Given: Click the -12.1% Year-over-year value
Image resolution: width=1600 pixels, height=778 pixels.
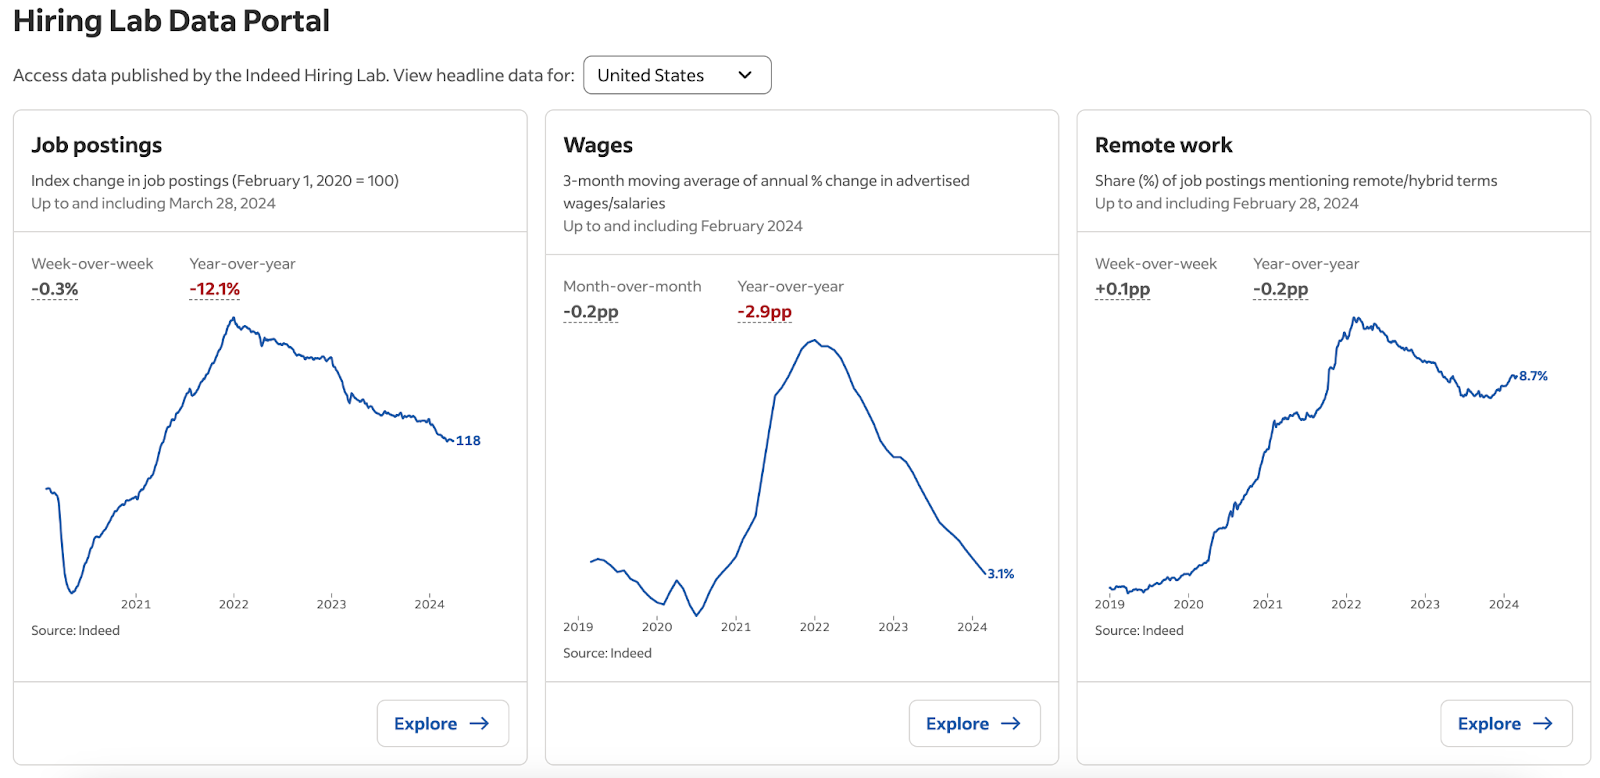Looking at the screenshot, I should (213, 289).
